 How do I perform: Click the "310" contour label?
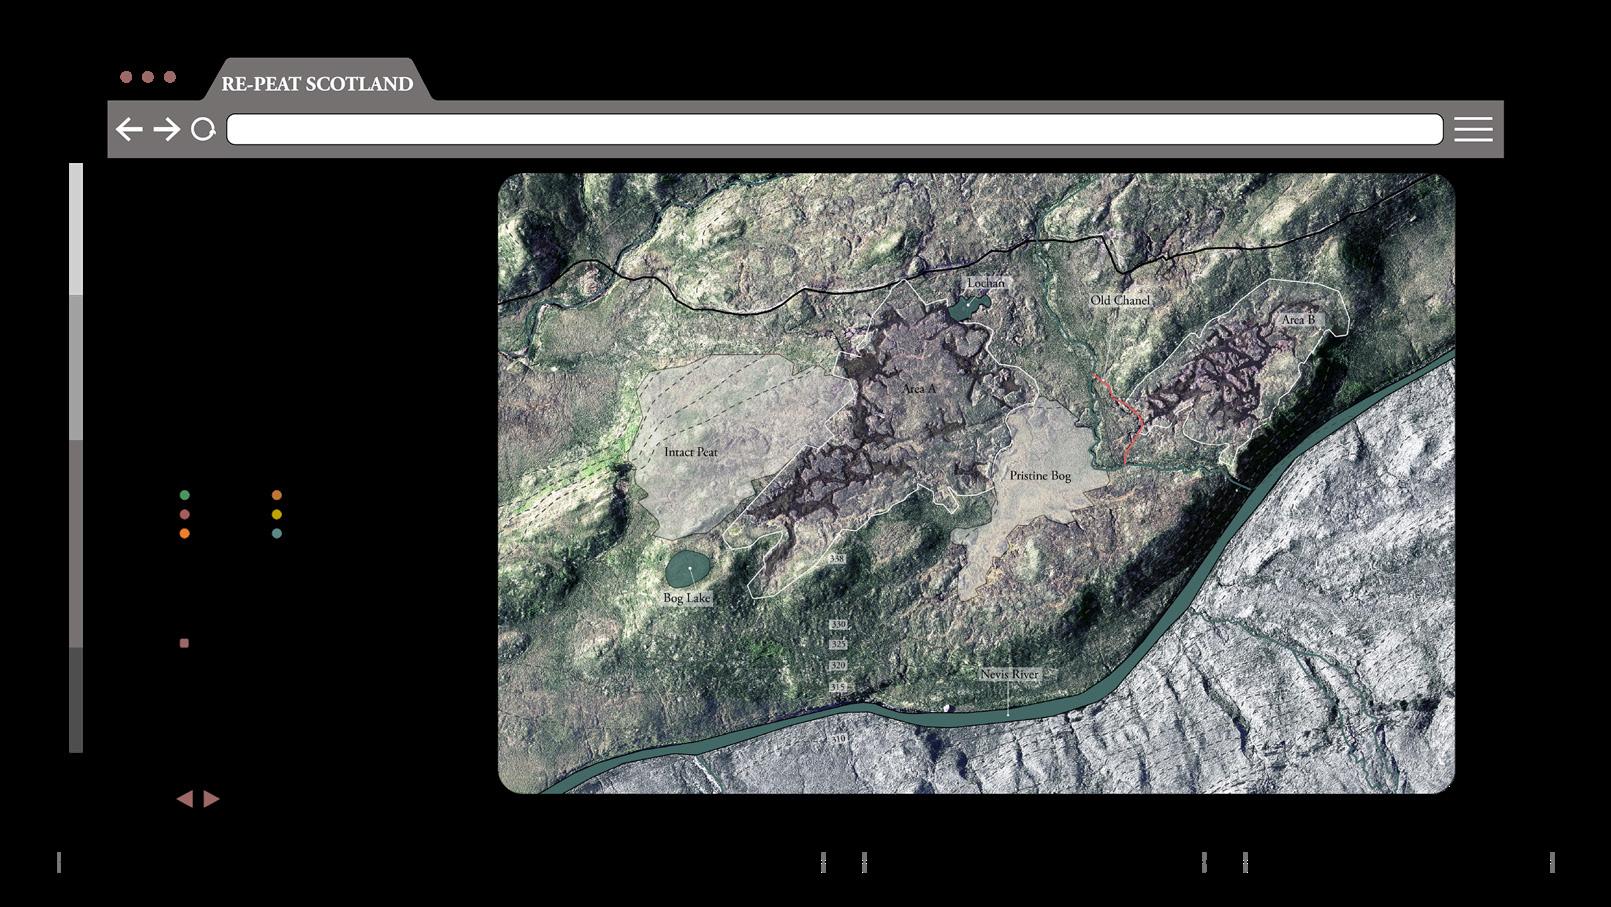[x=838, y=739]
